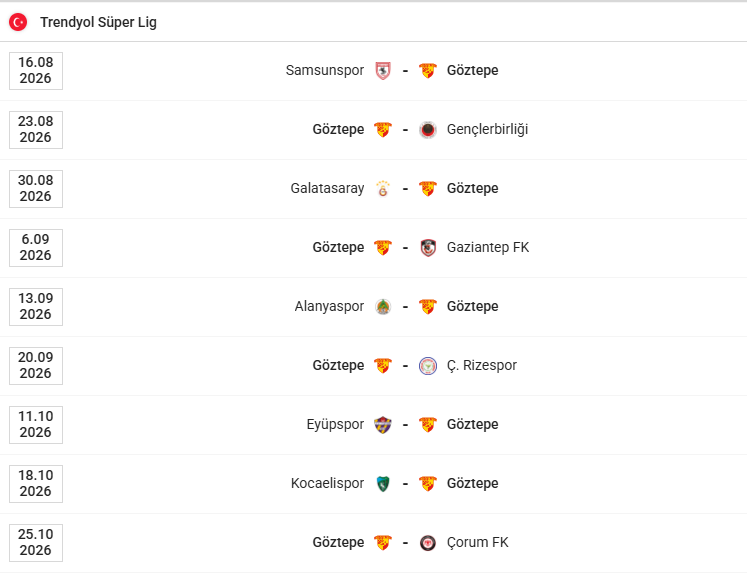
Task: Click Göztepe crest in the Eyüpspor fixture
Action: click(x=428, y=425)
